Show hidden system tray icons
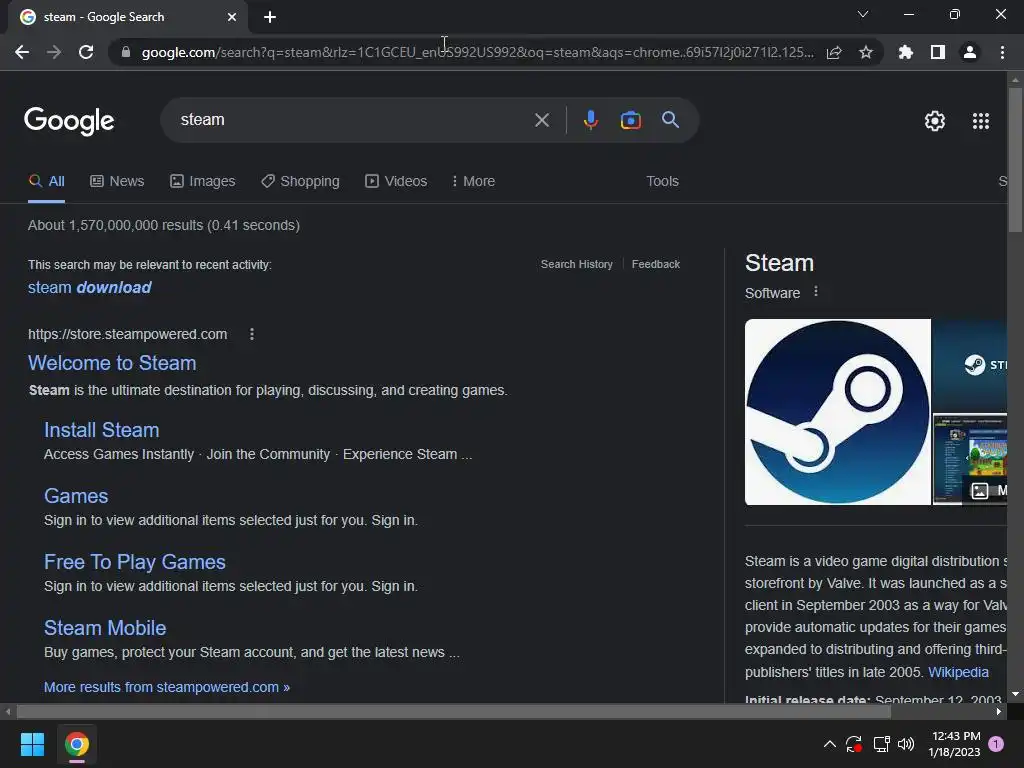The width and height of the screenshot is (1024, 768). coord(829,744)
